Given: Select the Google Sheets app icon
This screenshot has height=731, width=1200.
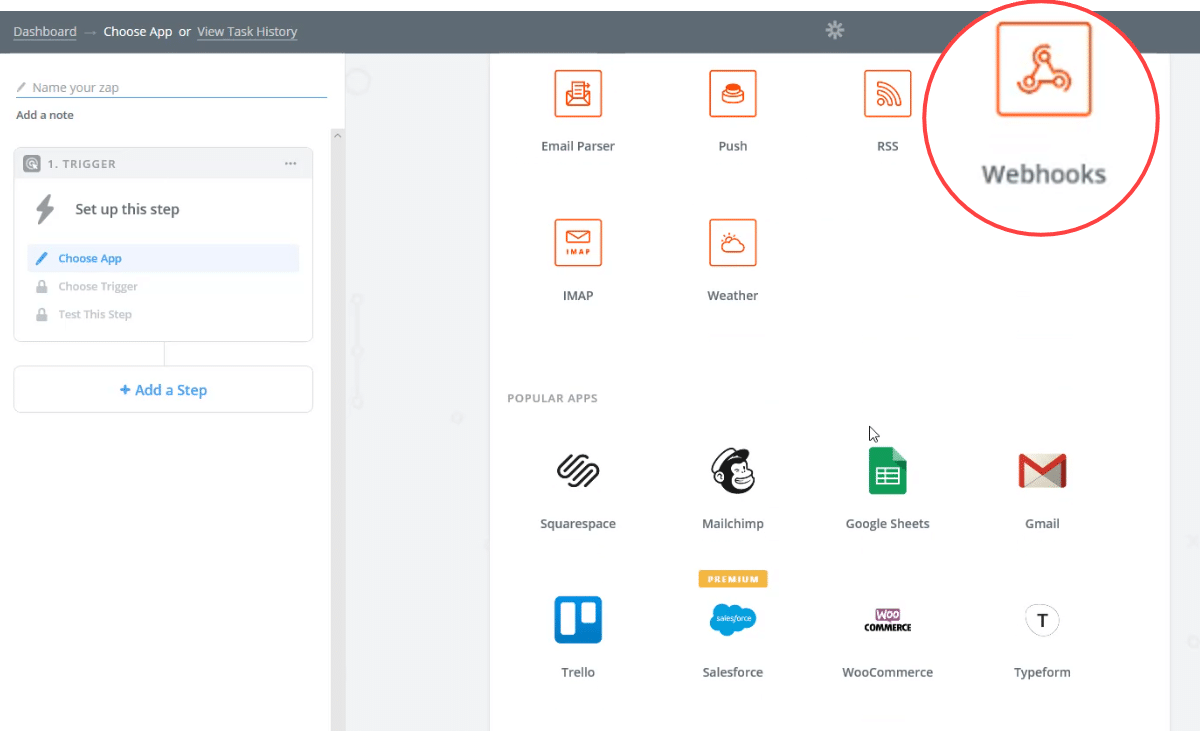Looking at the screenshot, I should pyautogui.click(x=887, y=470).
